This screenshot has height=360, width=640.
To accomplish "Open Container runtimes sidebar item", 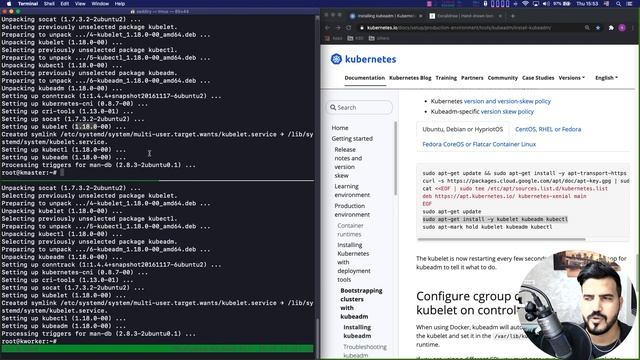I will pyautogui.click(x=350, y=230).
